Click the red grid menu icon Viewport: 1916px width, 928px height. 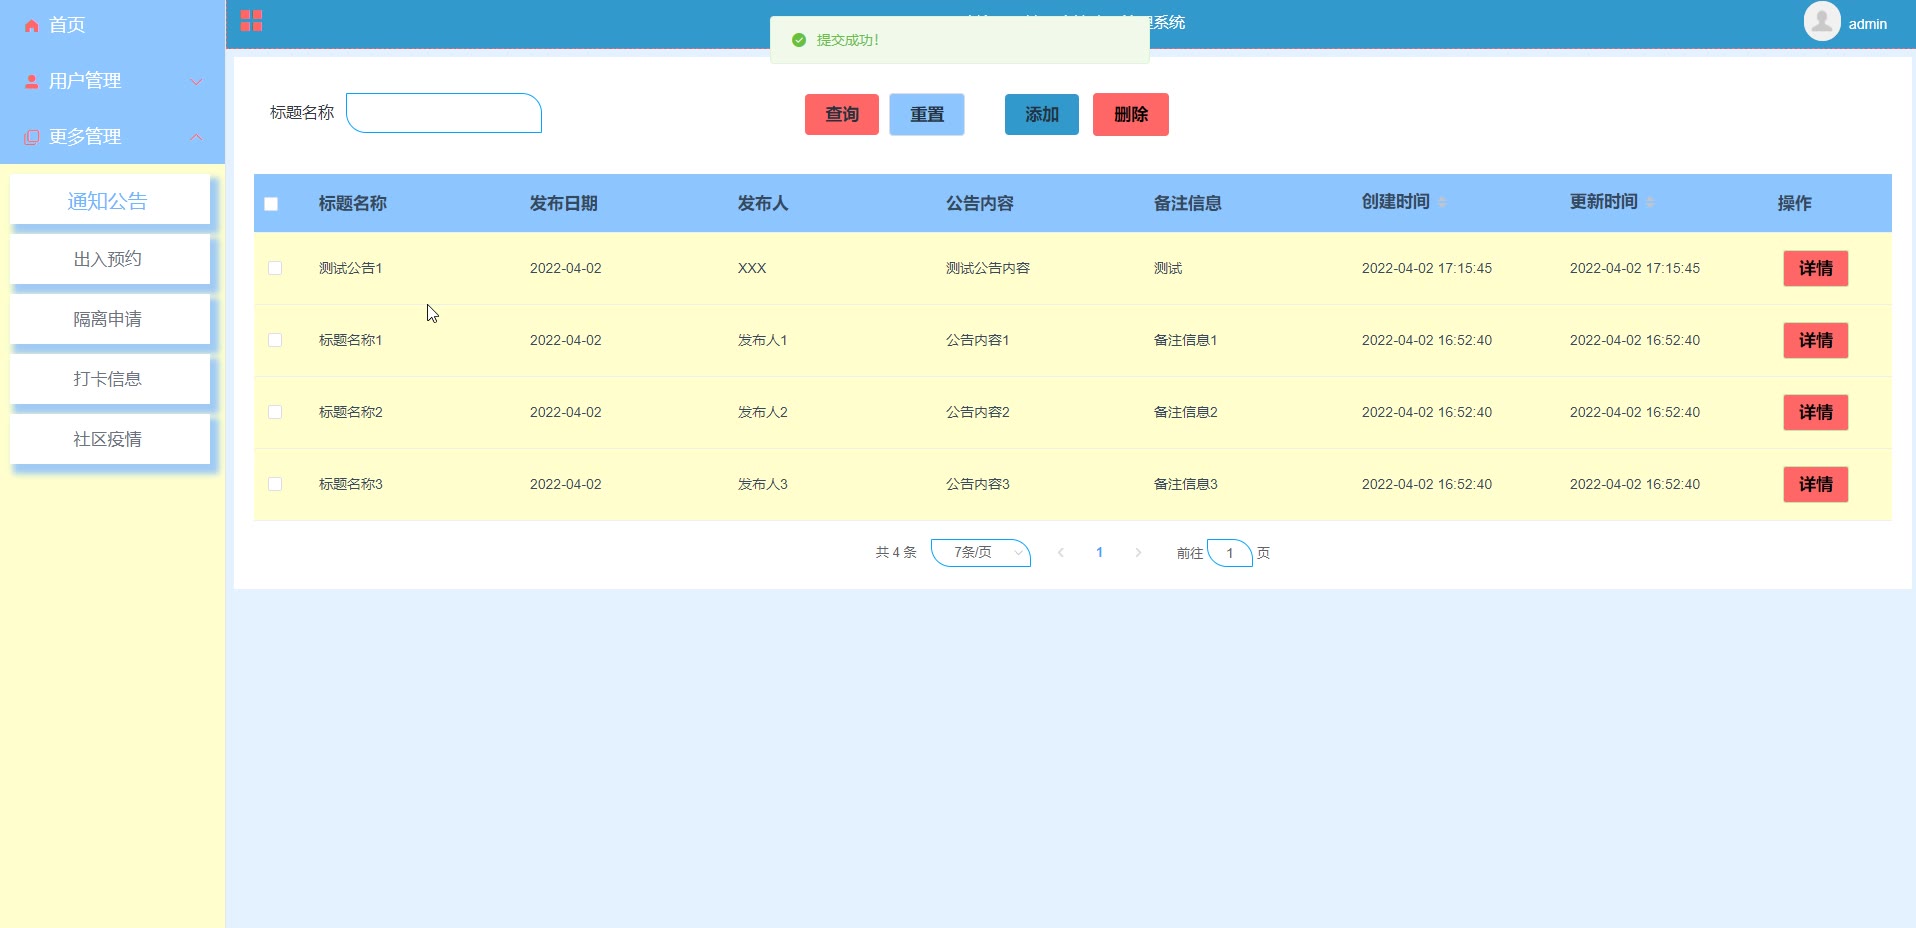(251, 21)
